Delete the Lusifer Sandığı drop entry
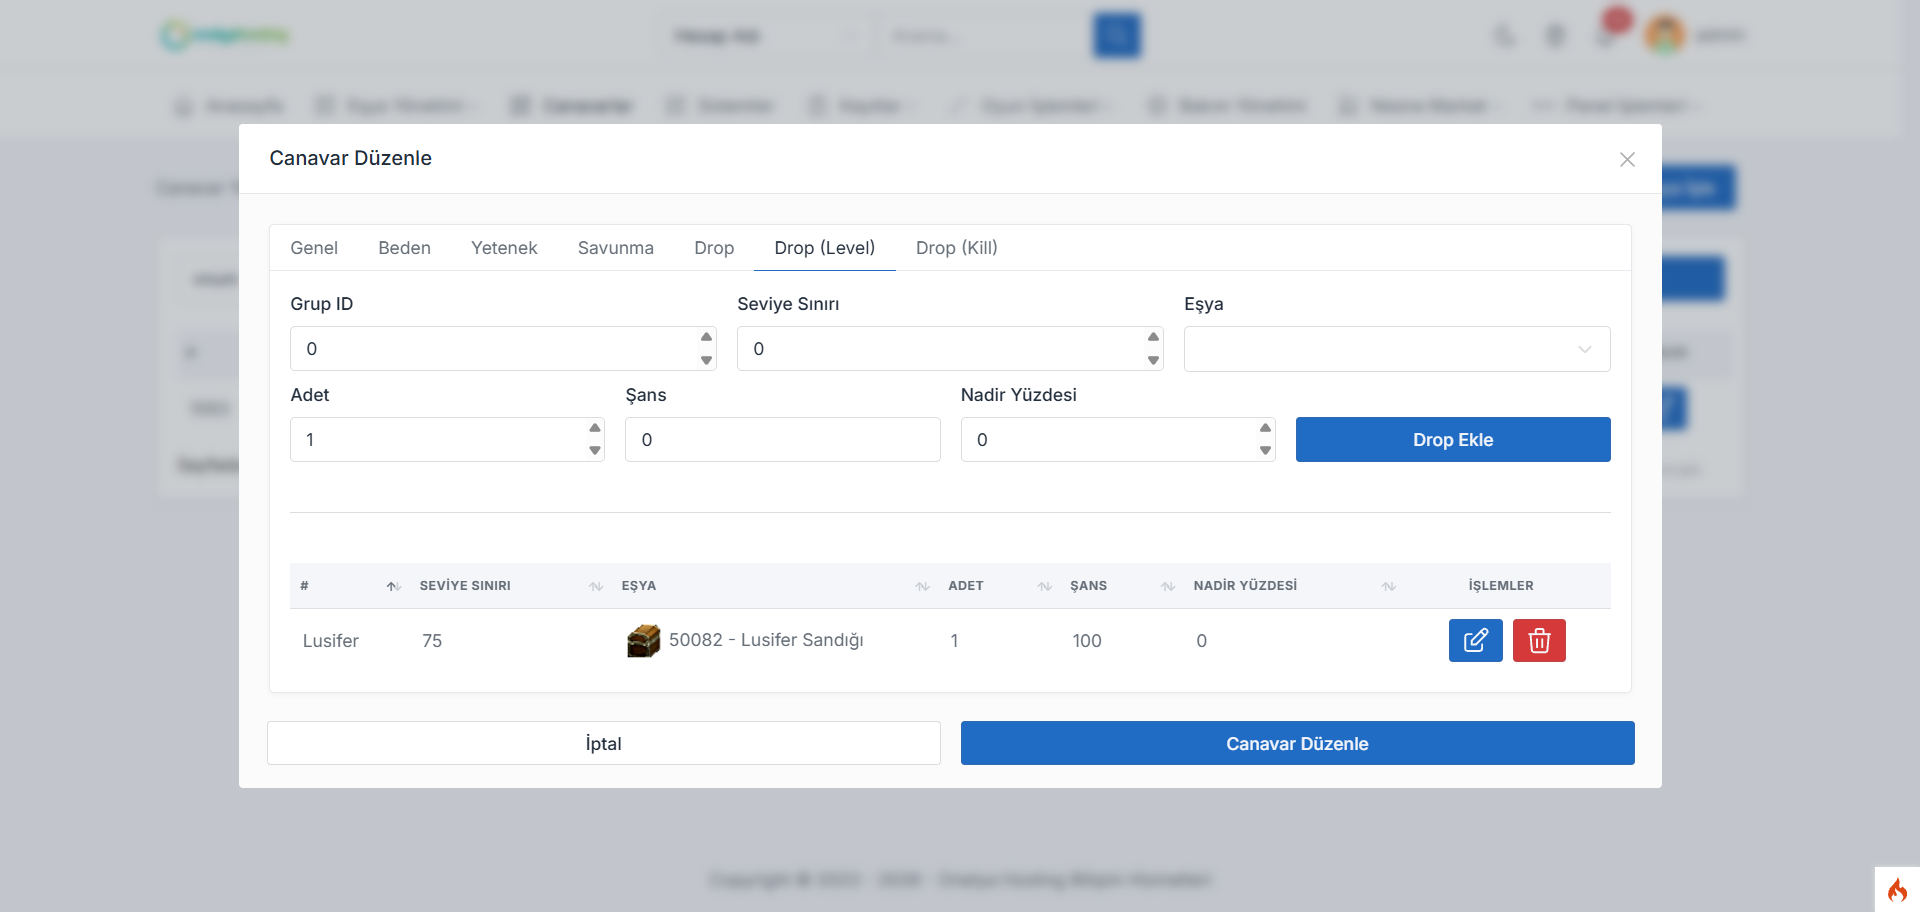The height and width of the screenshot is (912, 1920). tap(1539, 640)
